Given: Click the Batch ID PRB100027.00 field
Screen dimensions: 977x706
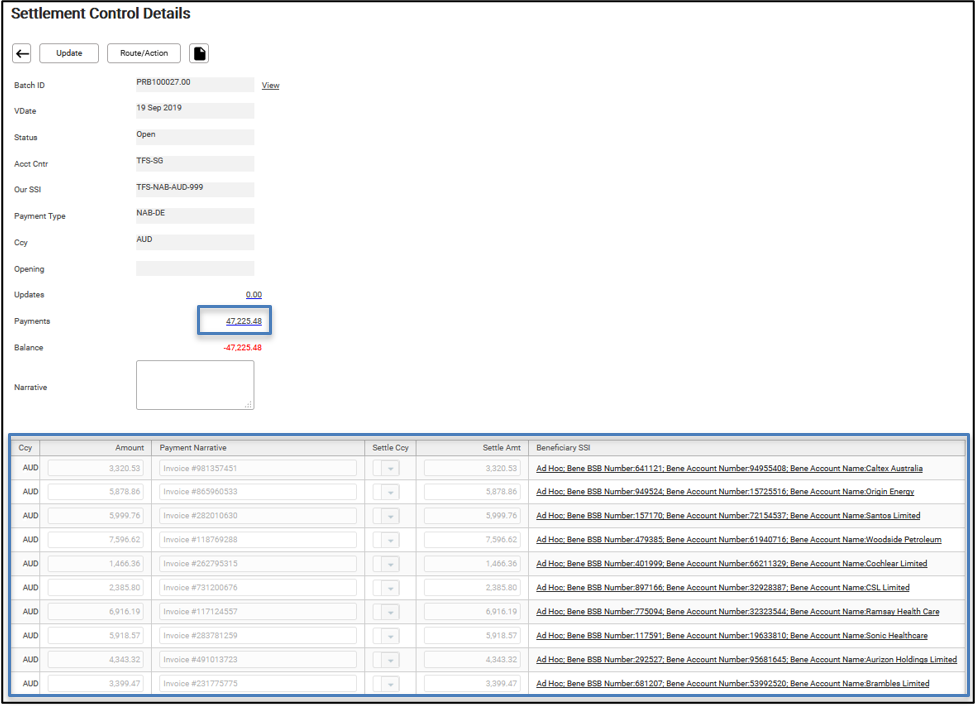Looking at the screenshot, I should 195,84.
